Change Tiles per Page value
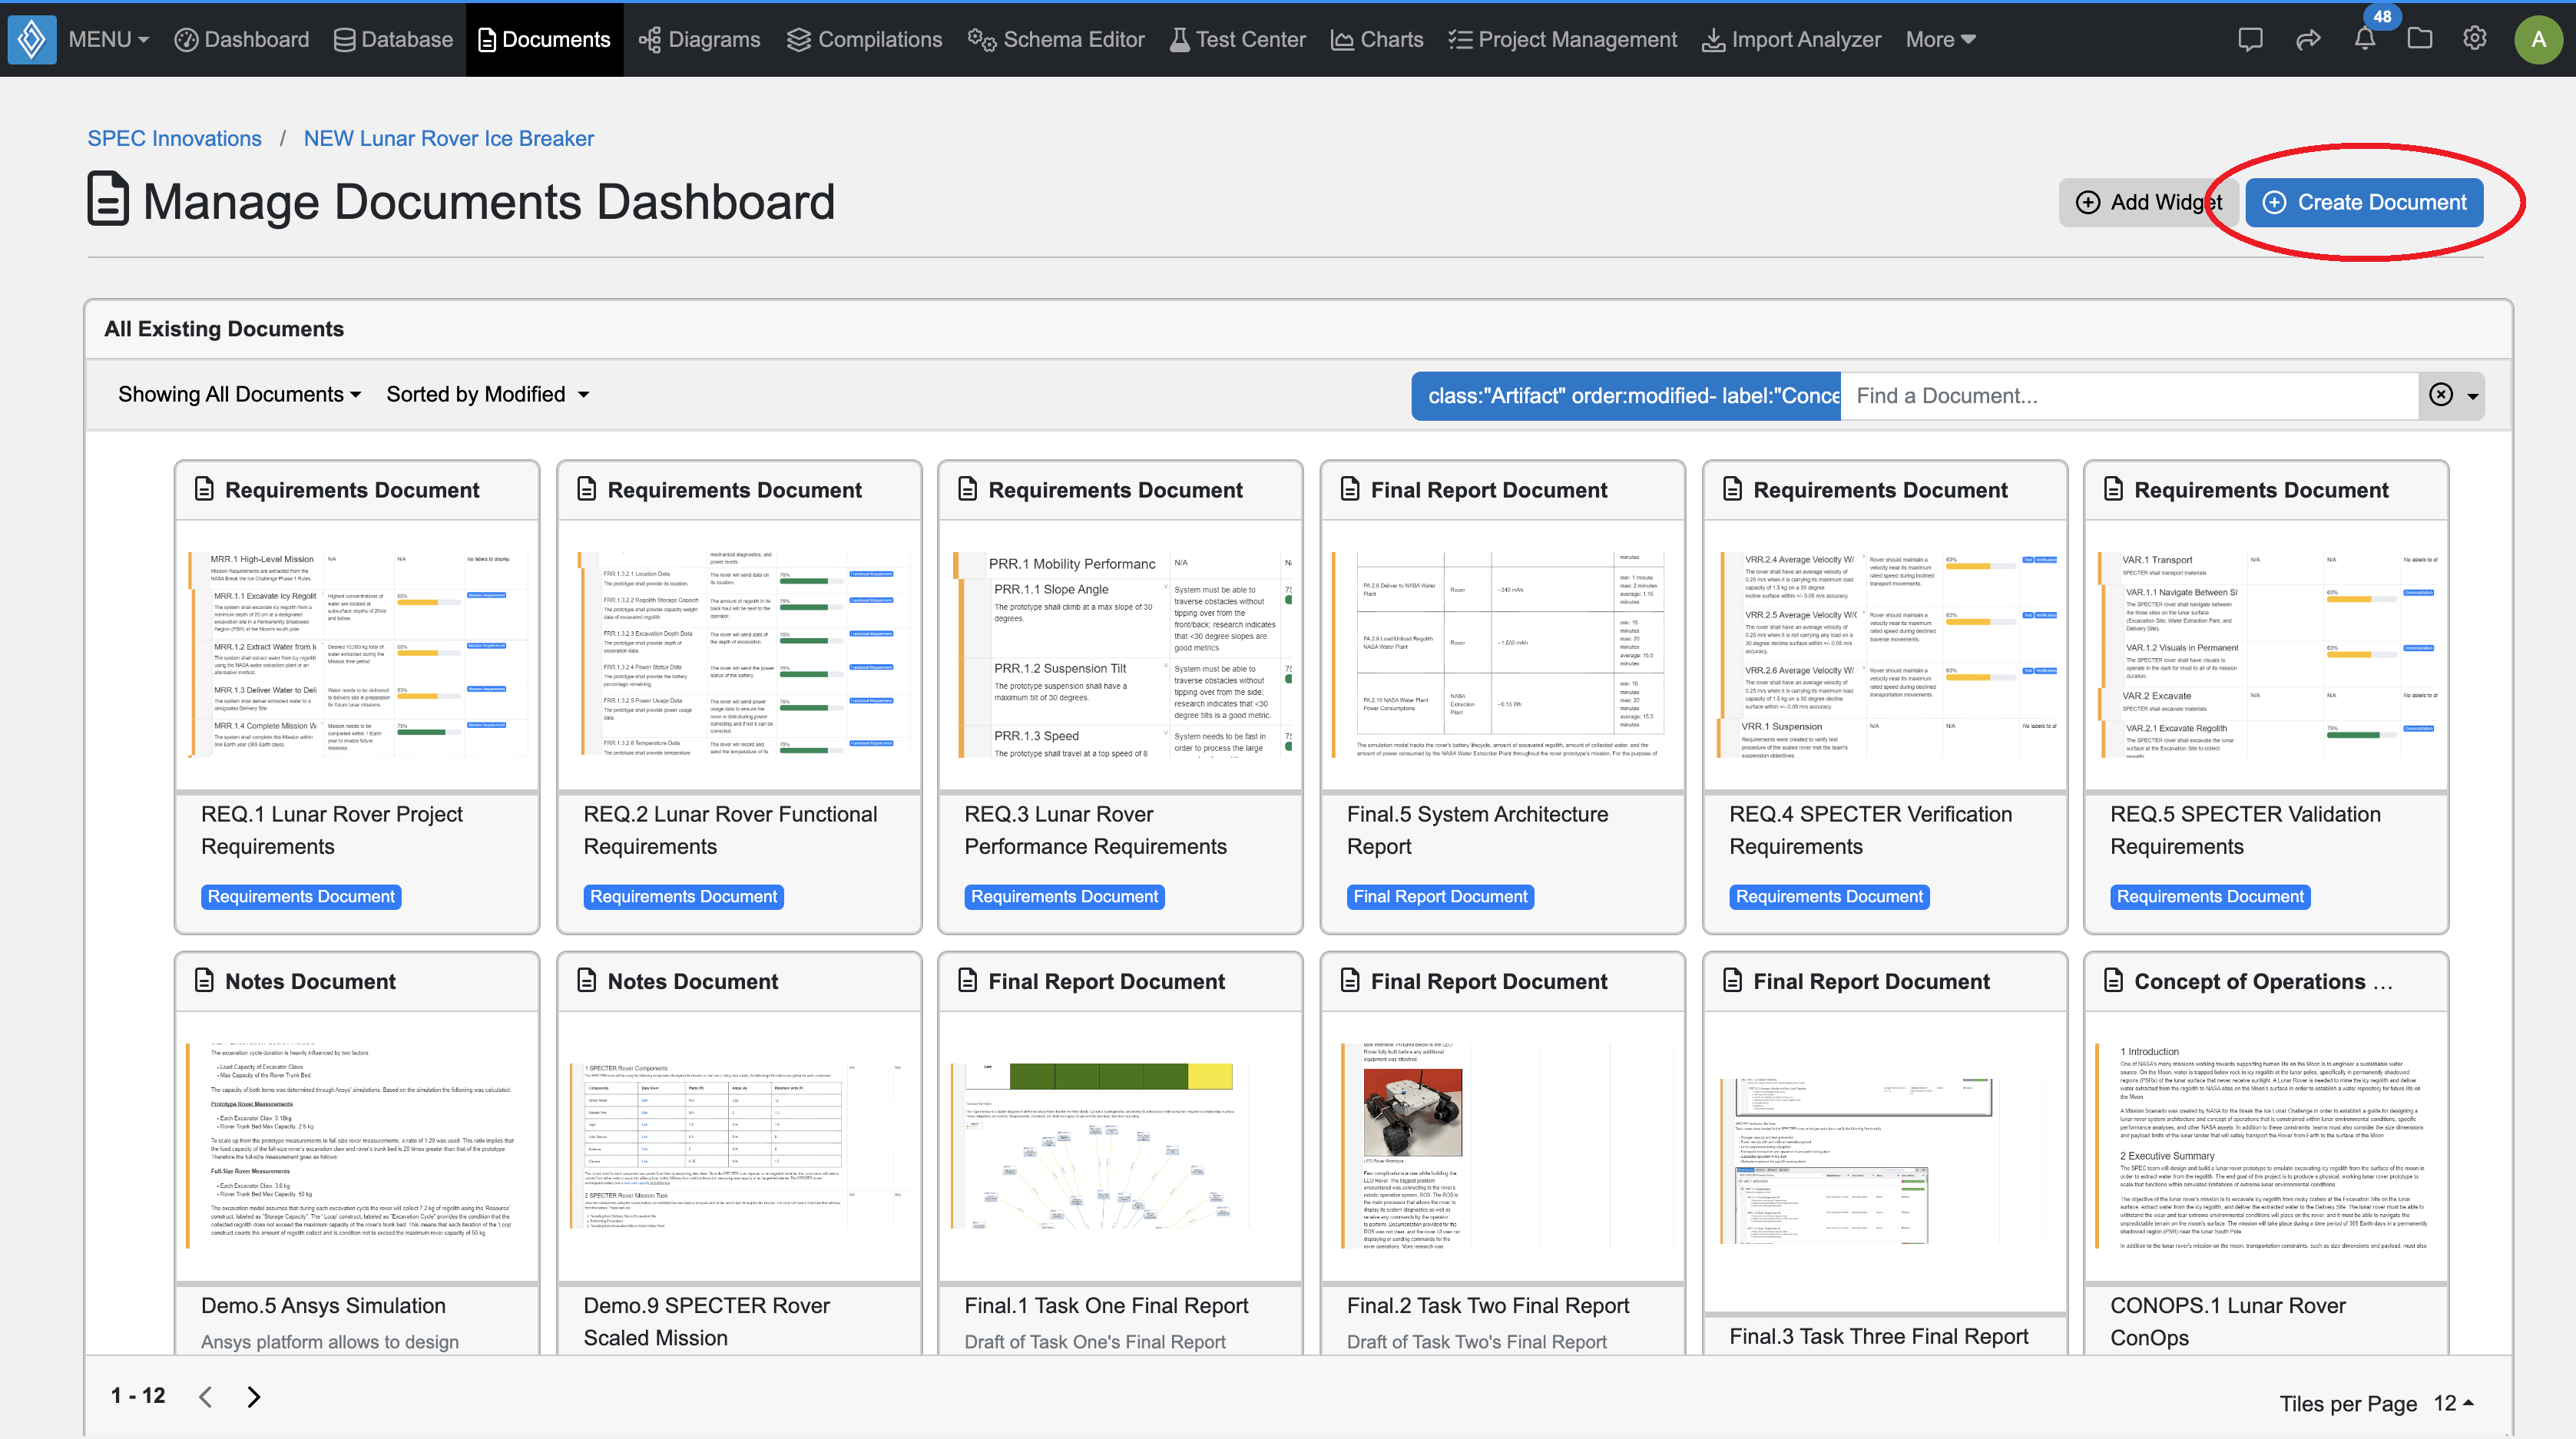Viewport: 2576px width, 1439px height. [2453, 1403]
